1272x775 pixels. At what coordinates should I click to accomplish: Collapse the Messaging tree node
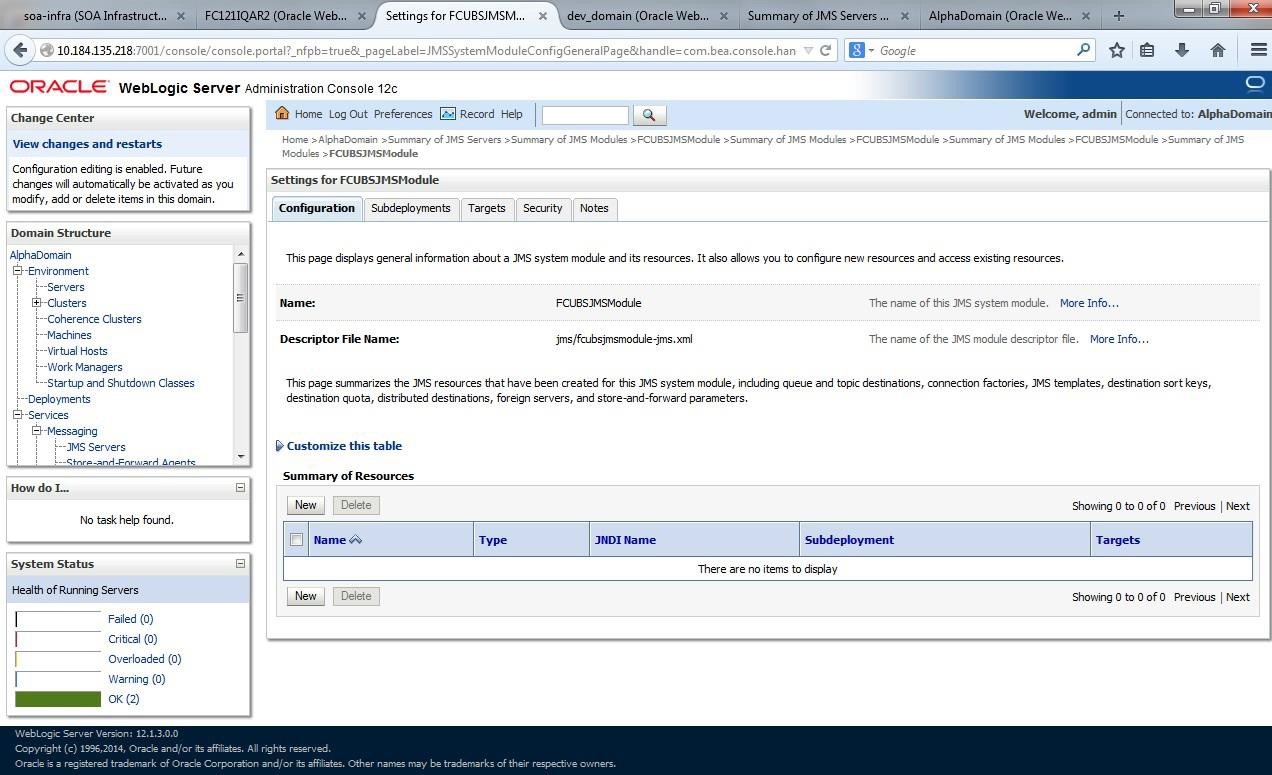pyautogui.click(x=37, y=431)
